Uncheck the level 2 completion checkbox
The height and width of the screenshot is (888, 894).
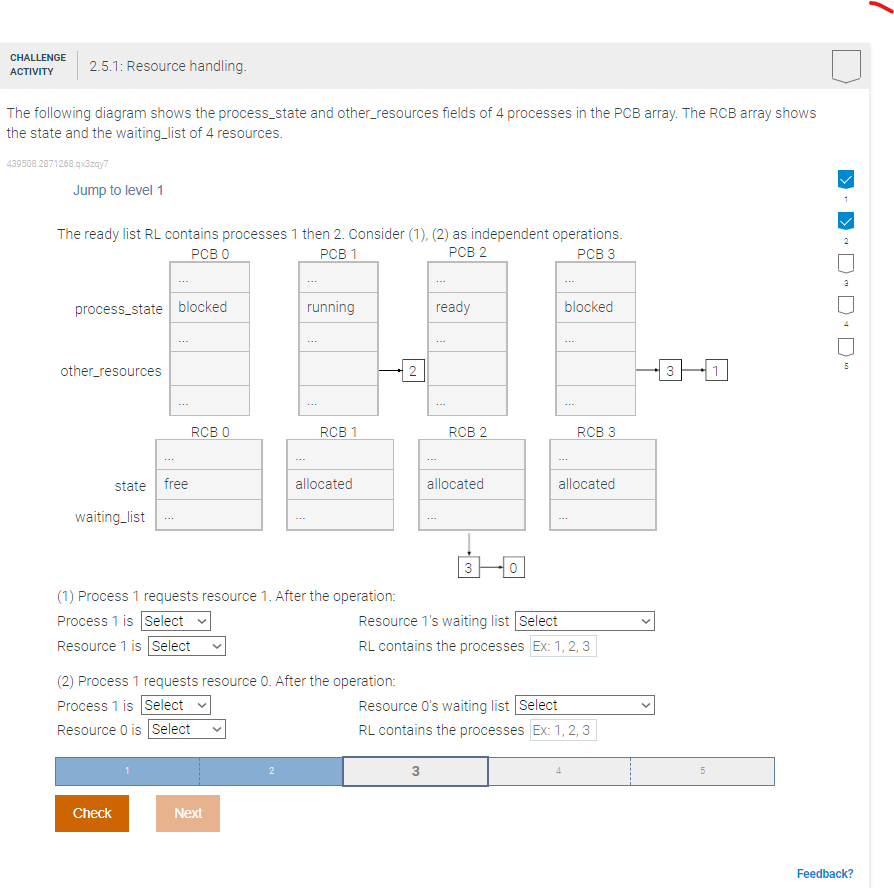pos(846,221)
